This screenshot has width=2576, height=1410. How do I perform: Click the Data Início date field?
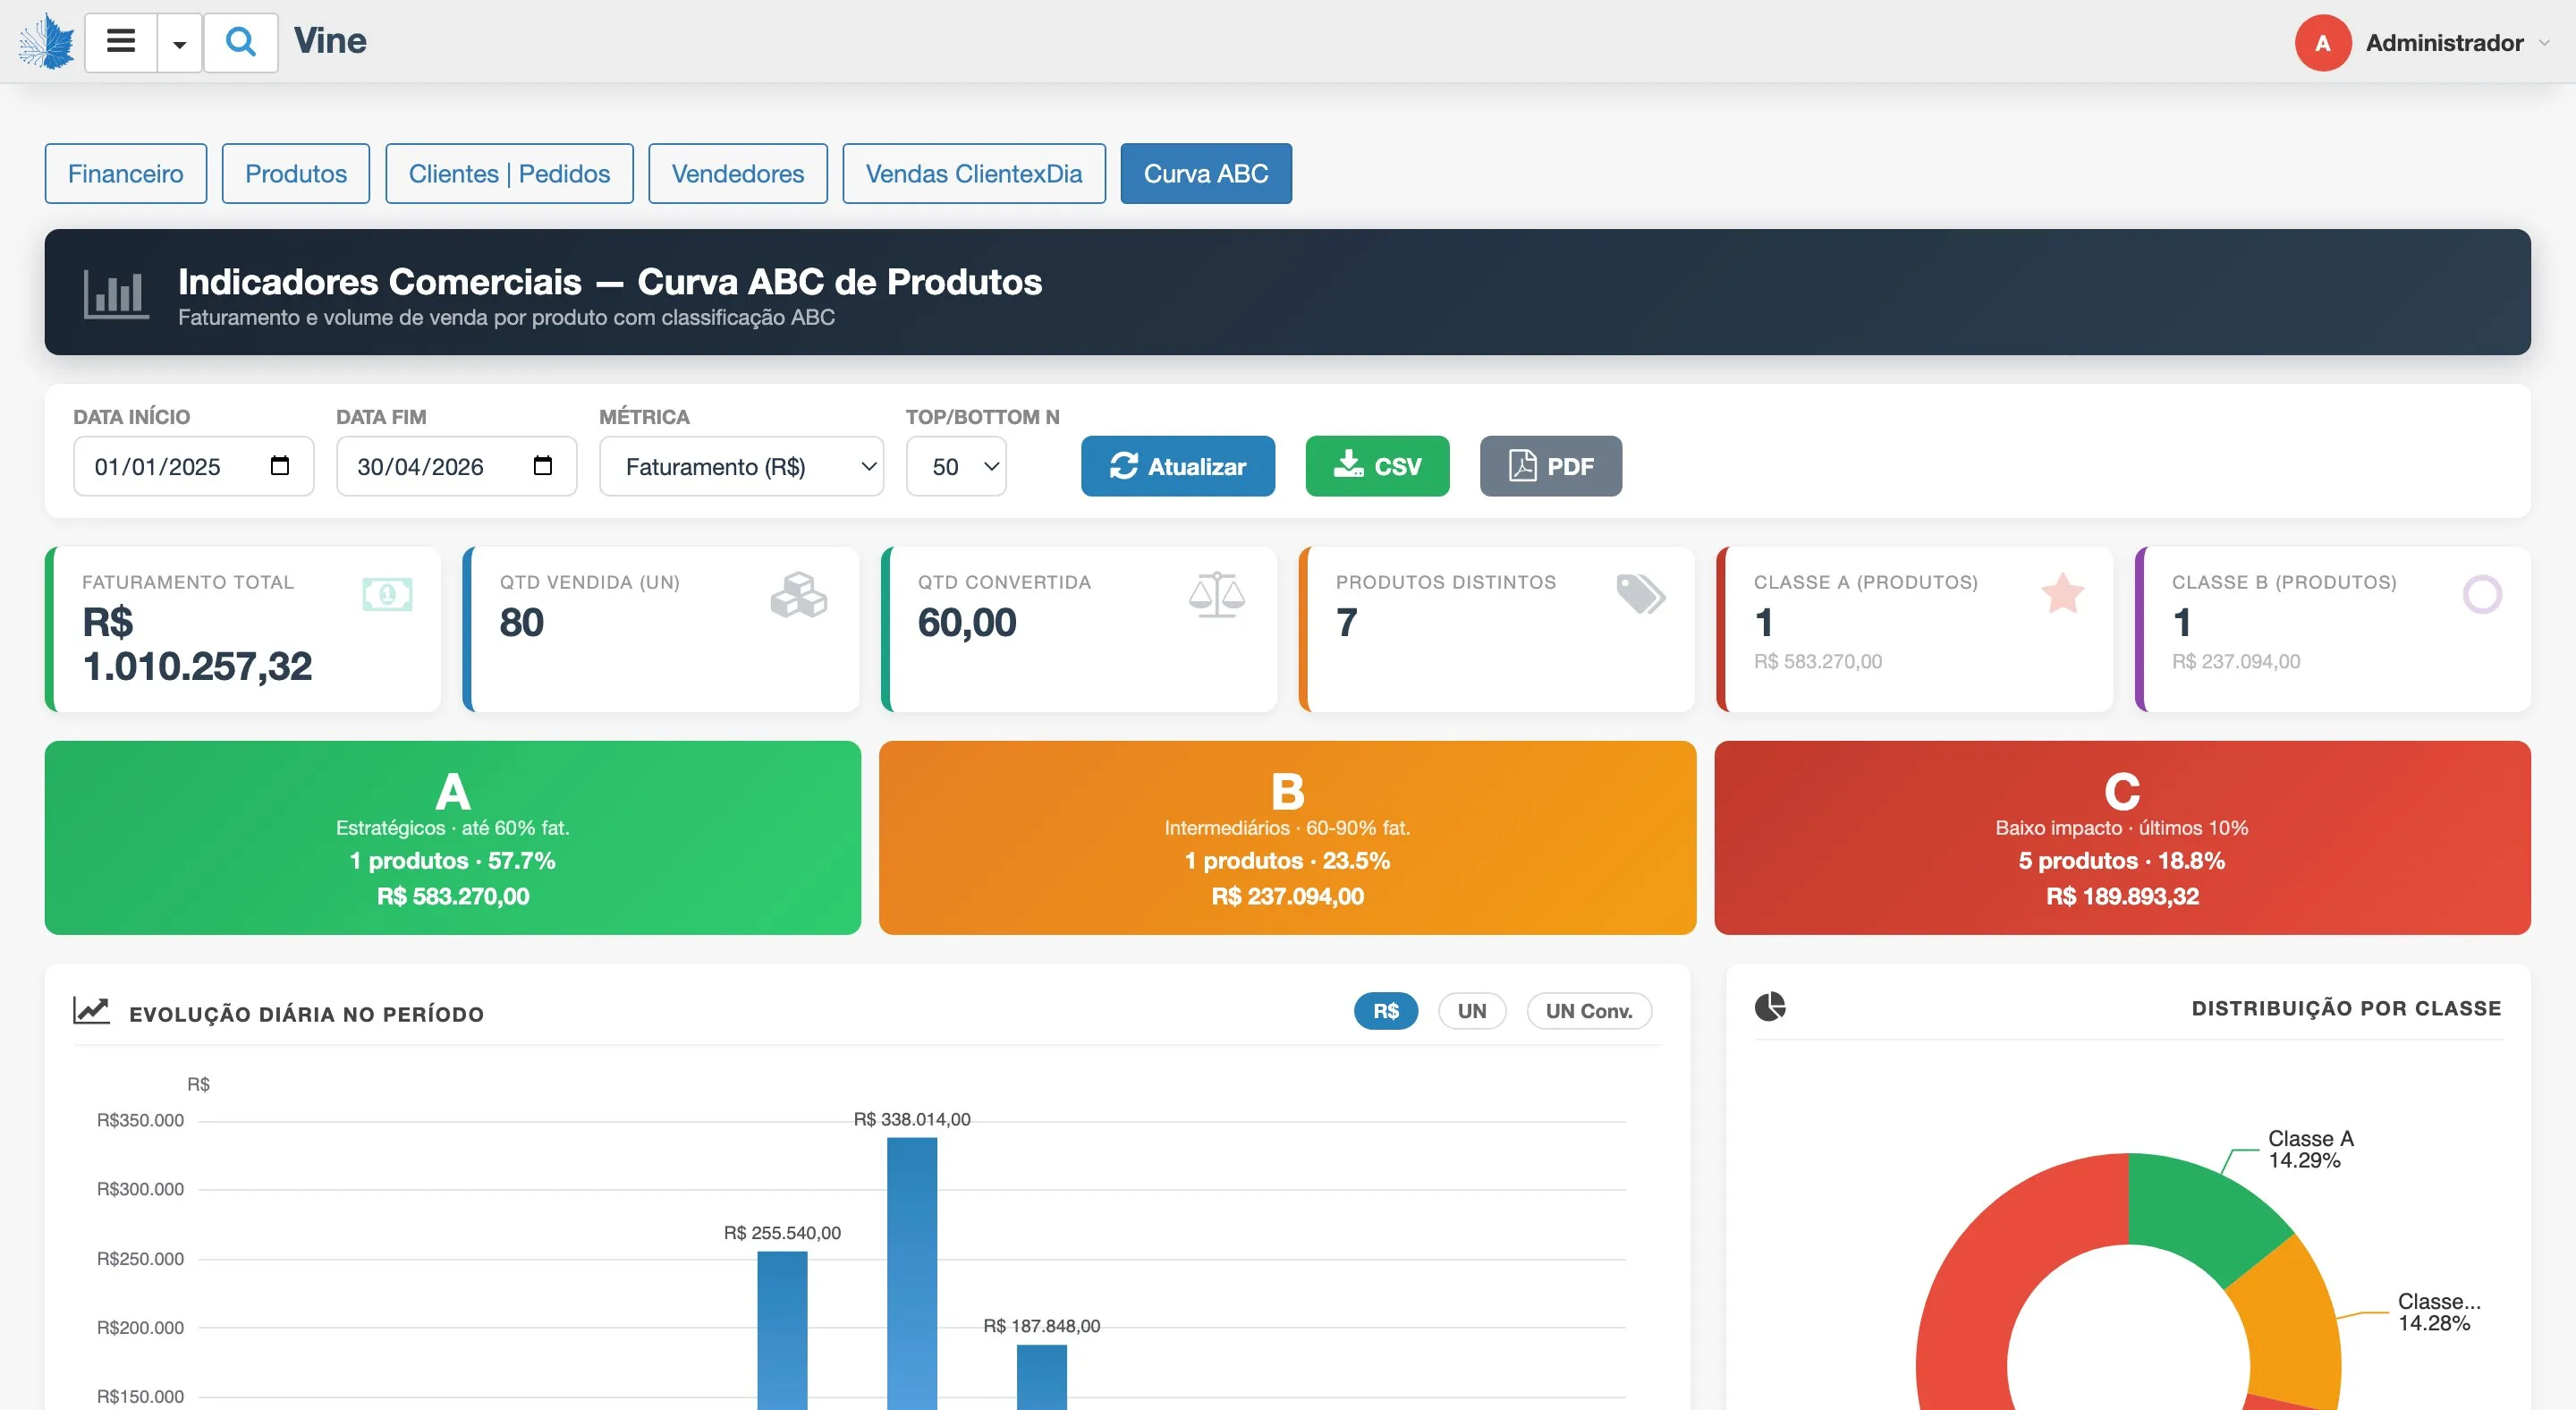coord(194,466)
